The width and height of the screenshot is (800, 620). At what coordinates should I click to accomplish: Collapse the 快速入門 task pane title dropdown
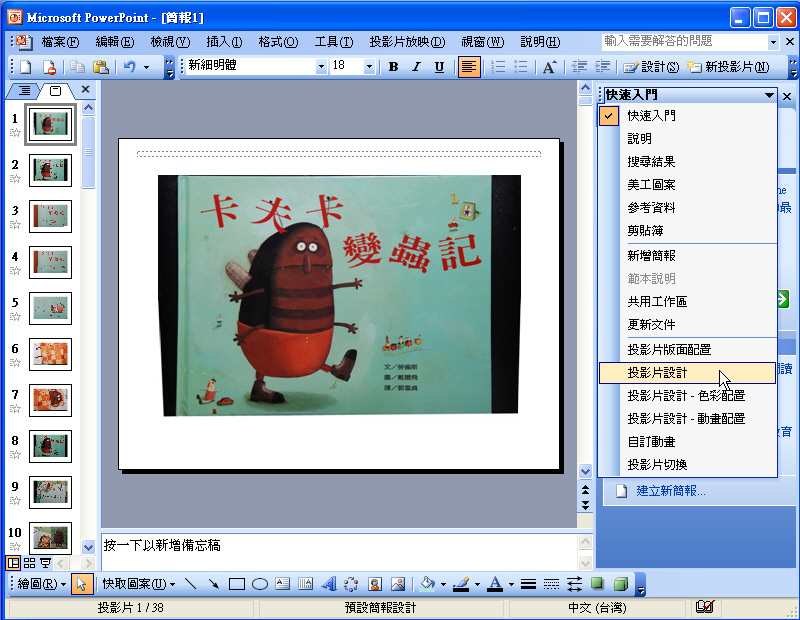pos(769,95)
